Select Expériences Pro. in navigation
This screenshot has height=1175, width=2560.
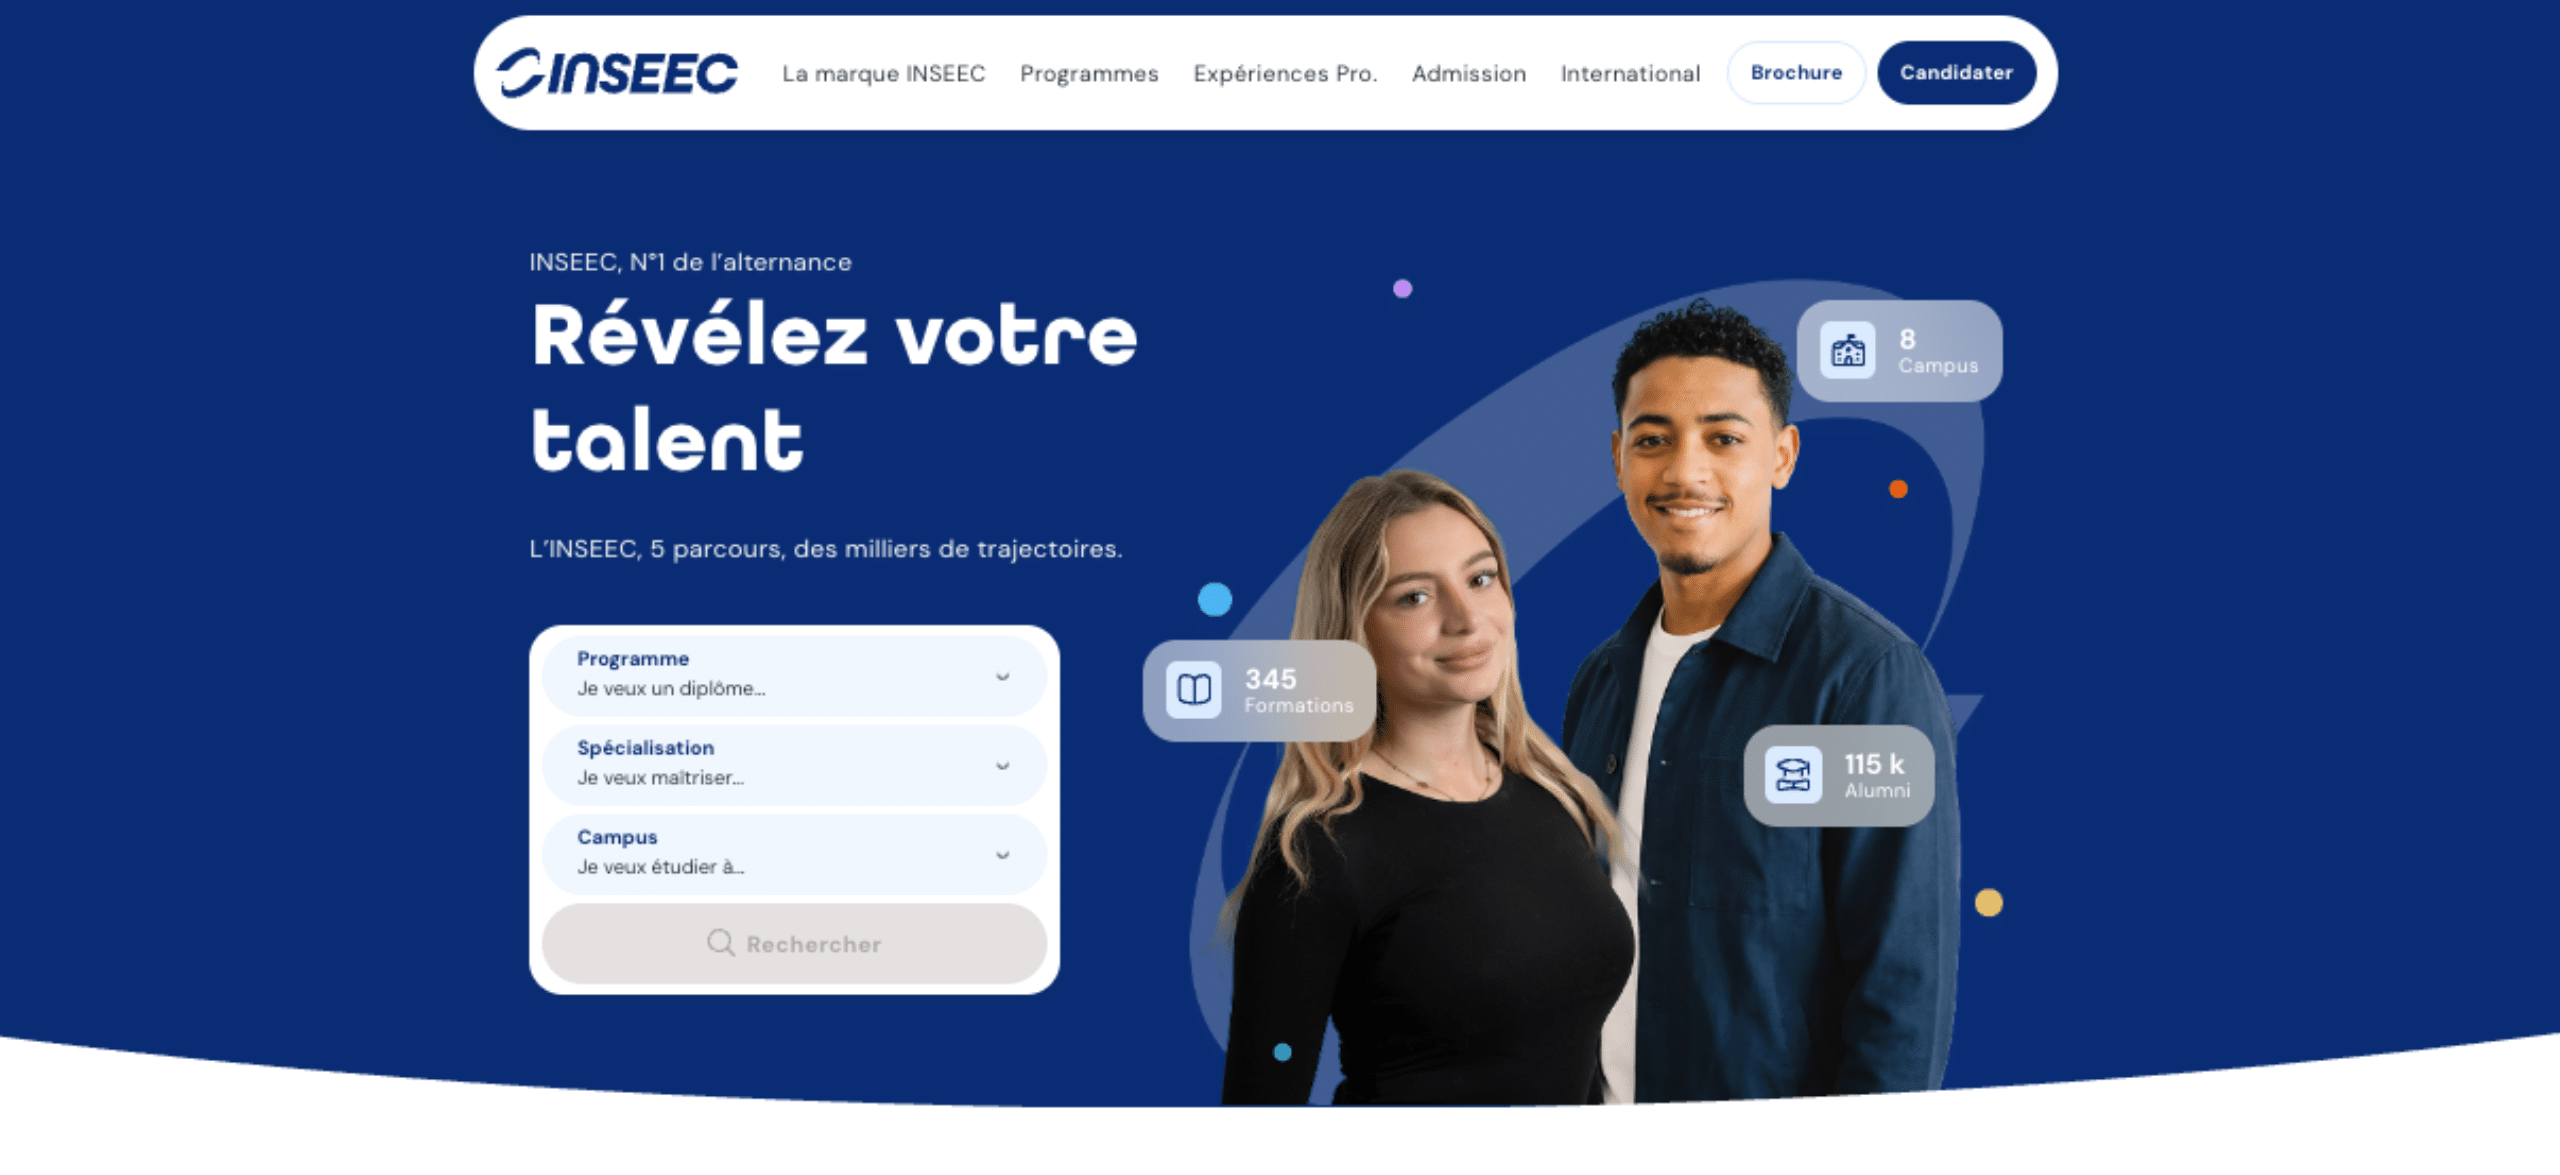[1285, 73]
